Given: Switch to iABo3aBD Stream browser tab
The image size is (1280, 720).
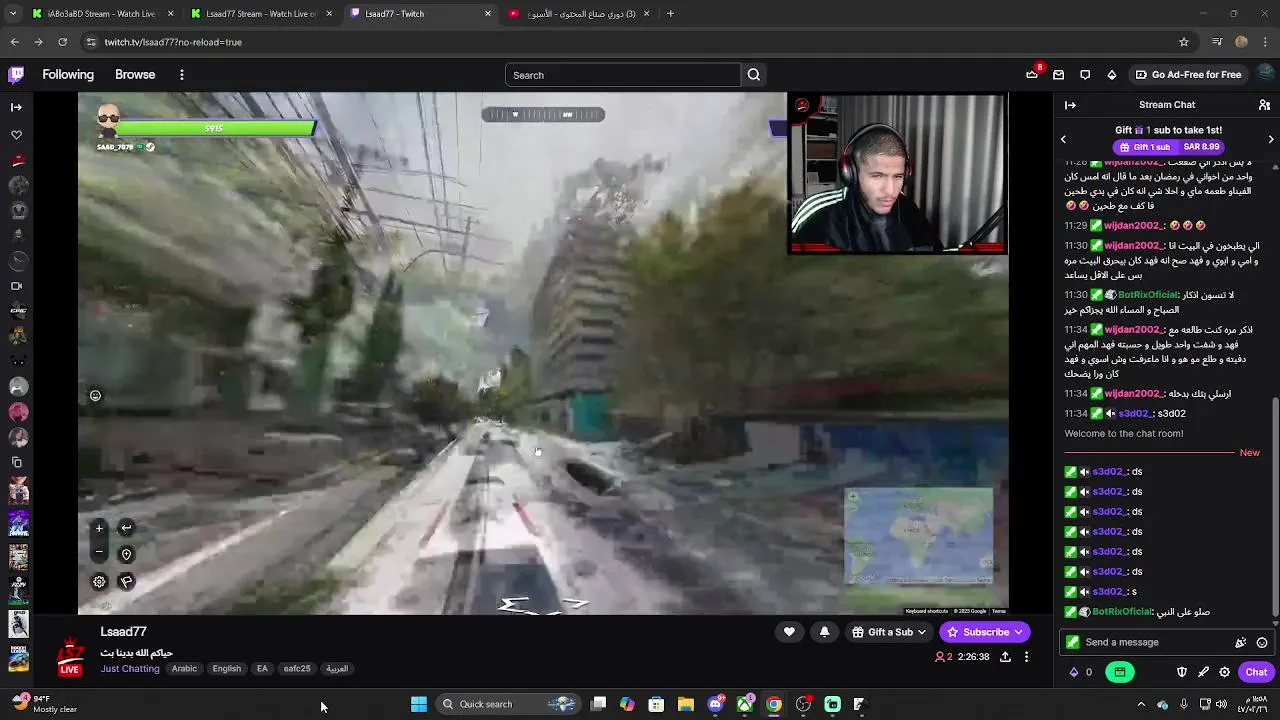Looking at the screenshot, I should pyautogui.click(x=100, y=14).
